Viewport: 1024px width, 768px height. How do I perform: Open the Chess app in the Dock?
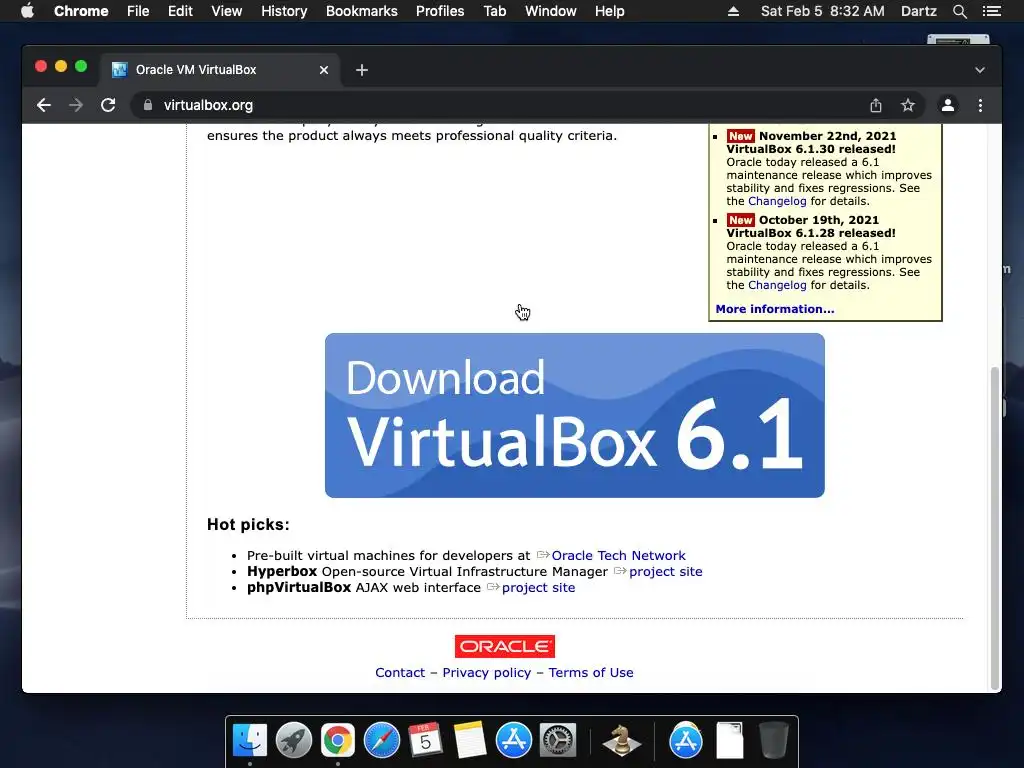[621, 740]
